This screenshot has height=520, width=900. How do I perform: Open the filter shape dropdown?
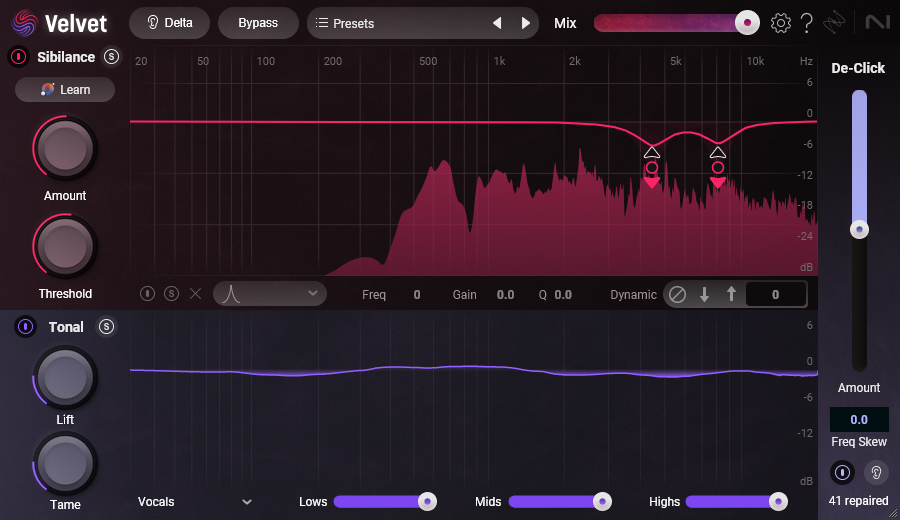click(270, 294)
